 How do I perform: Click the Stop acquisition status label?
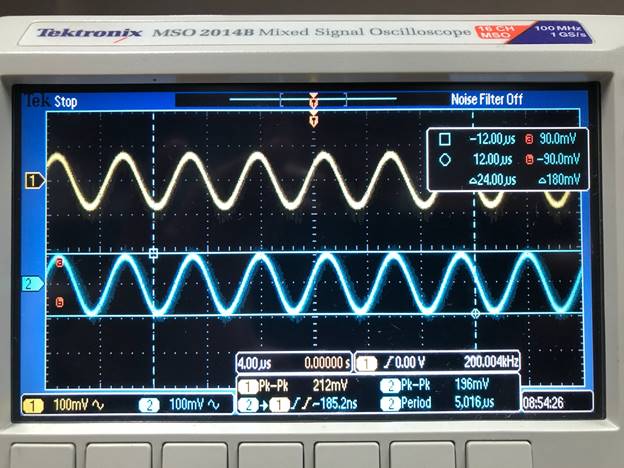(66, 102)
